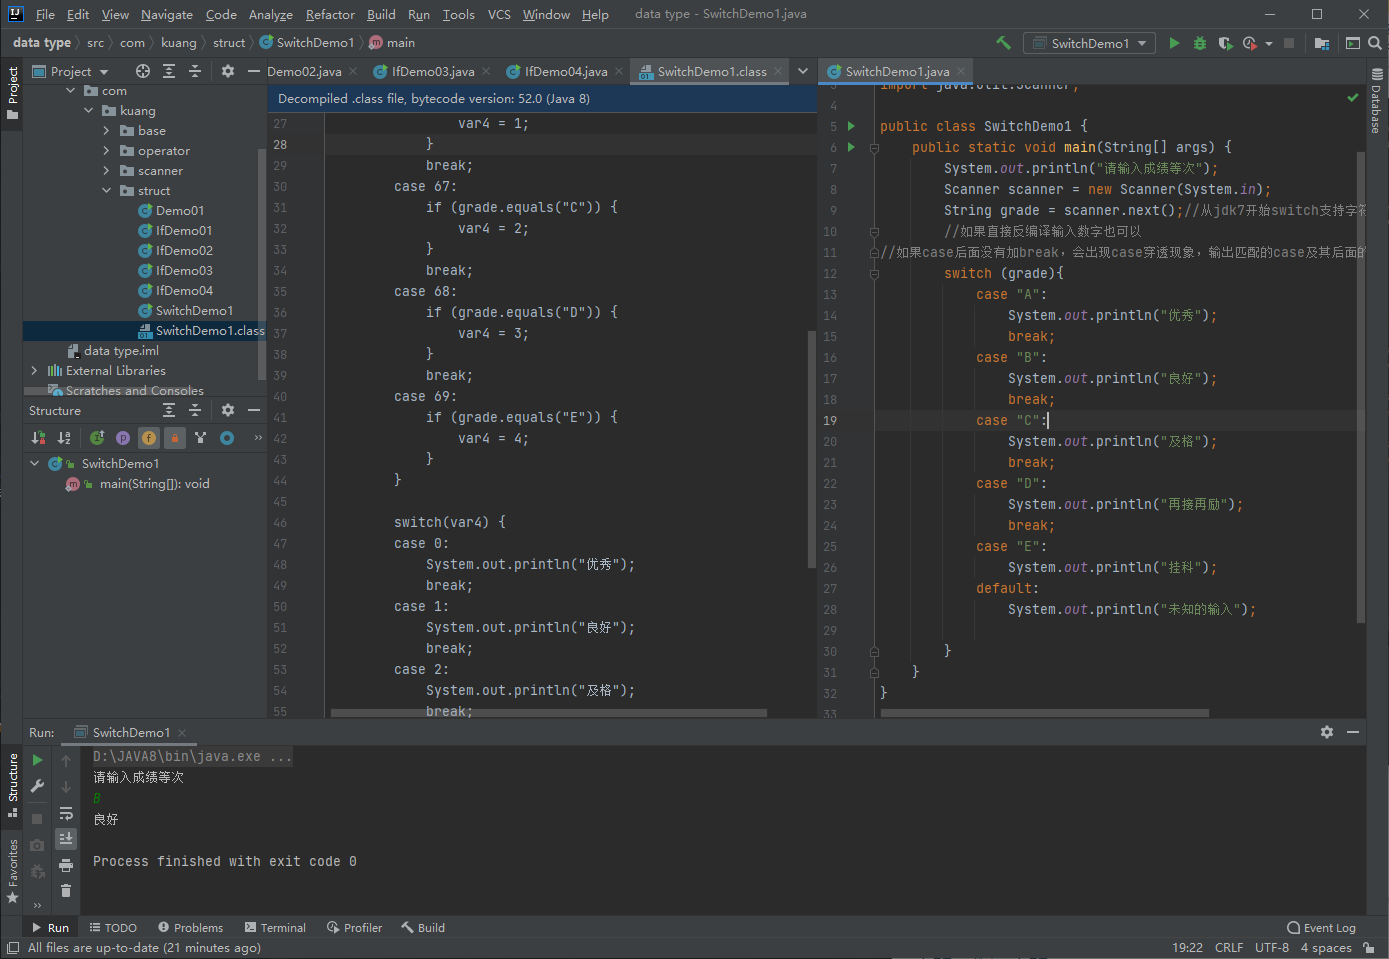The width and height of the screenshot is (1389, 959).
Task: Start debugging with the green bug icon
Action: pyautogui.click(x=1199, y=43)
